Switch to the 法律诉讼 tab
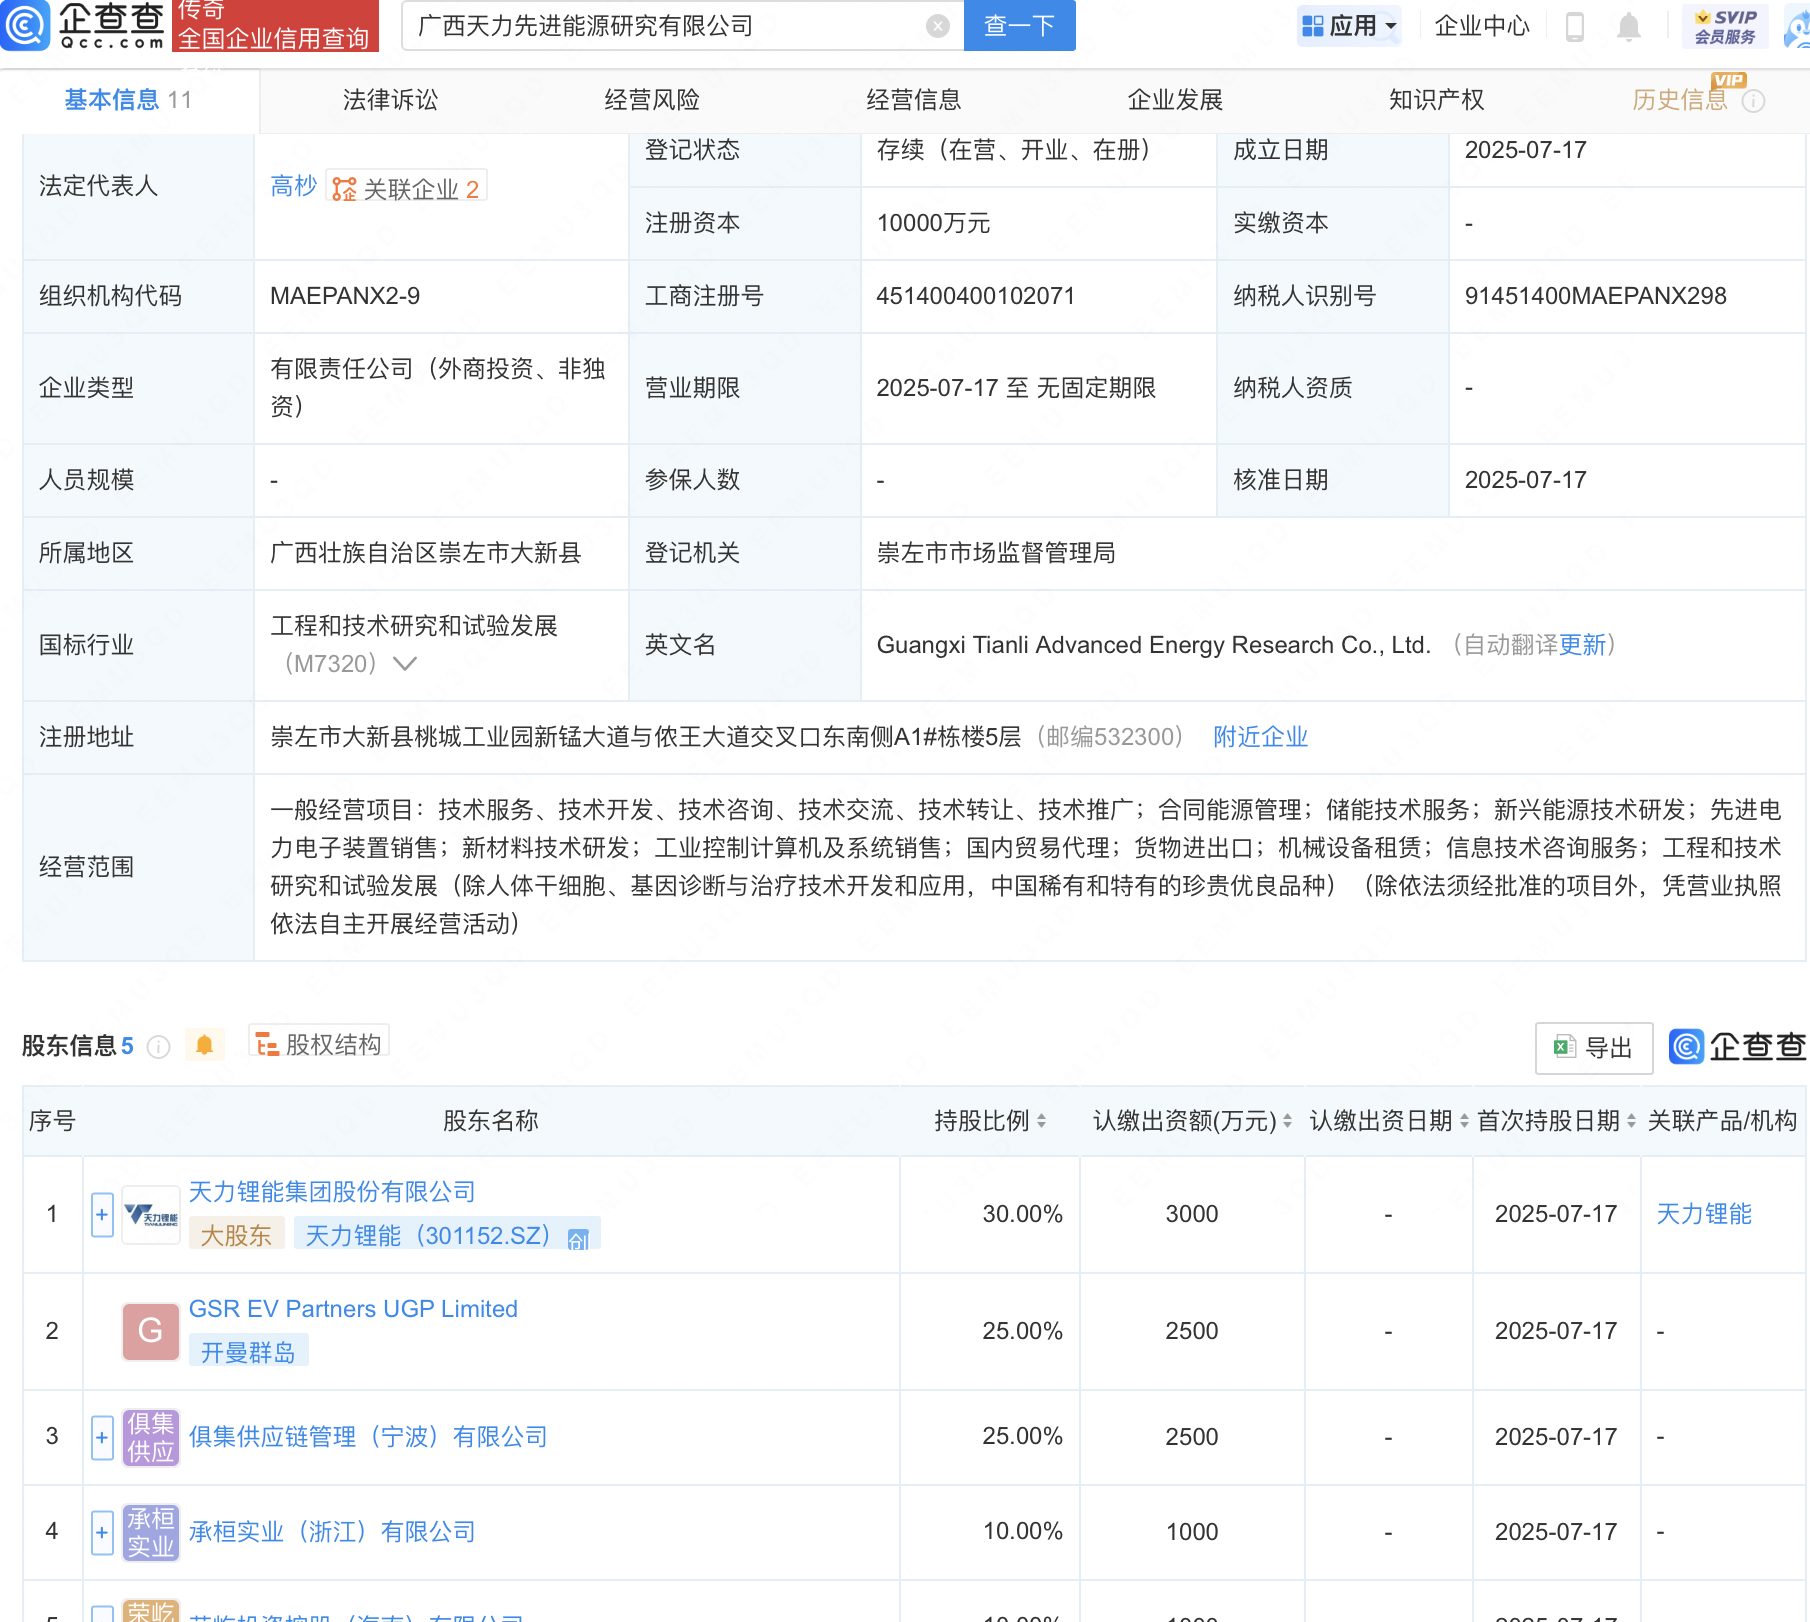 coord(389,100)
